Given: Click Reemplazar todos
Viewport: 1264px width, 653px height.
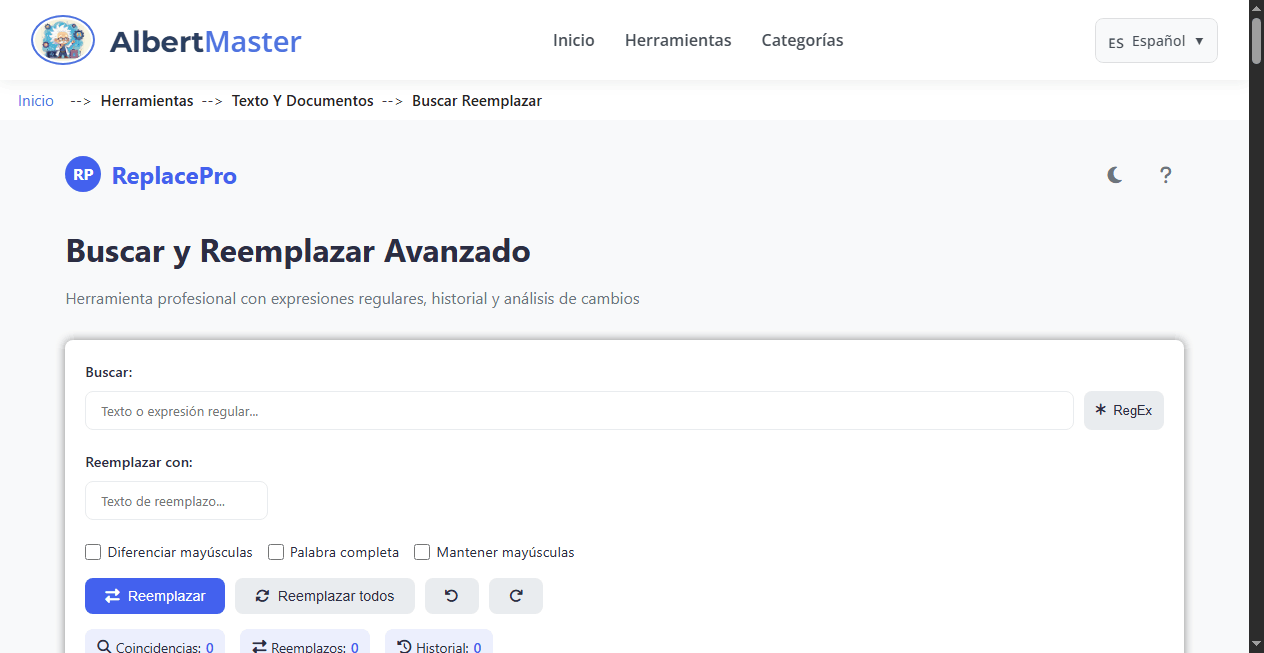Looking at the screenshot, I should [324, 595].
